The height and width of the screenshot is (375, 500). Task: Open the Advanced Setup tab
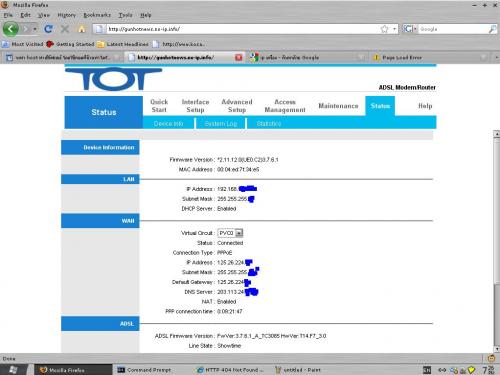click(237, 106)
